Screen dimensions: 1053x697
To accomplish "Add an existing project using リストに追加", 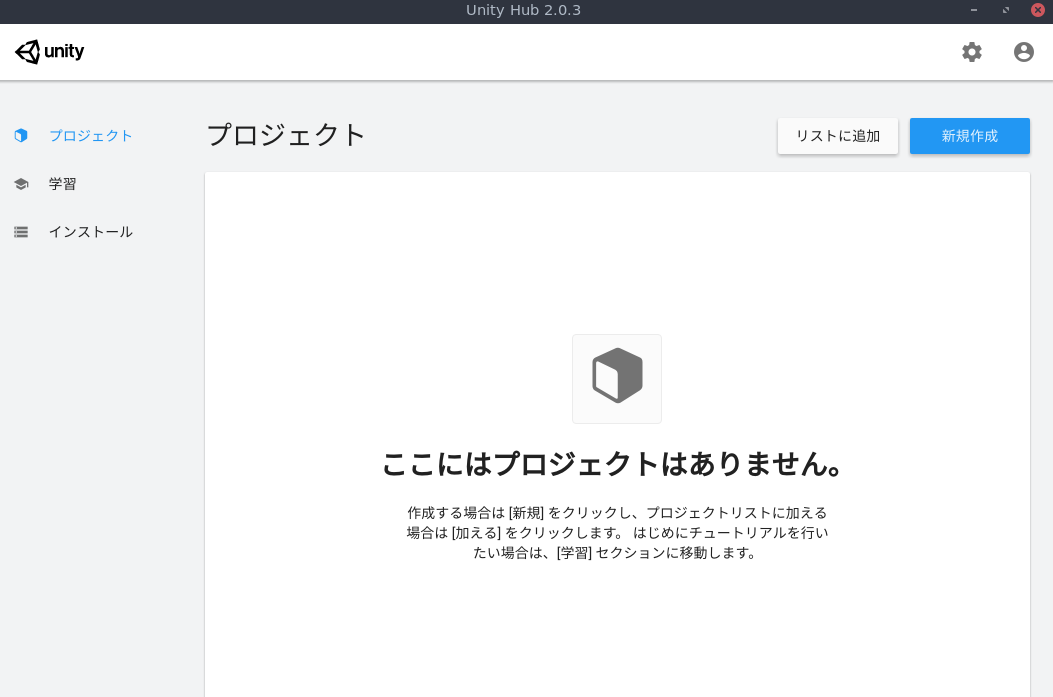I will (x=838, y=136).
